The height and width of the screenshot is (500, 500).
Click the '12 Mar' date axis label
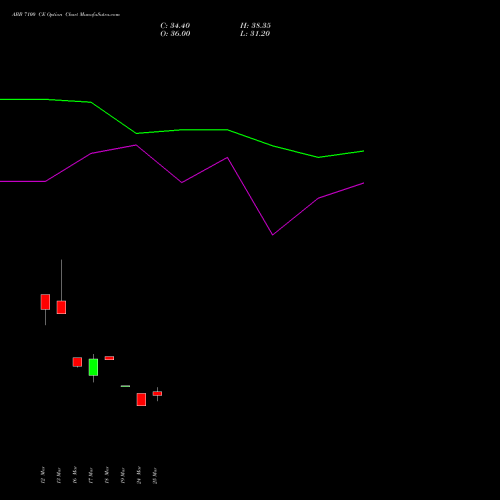click(x=43, y=475)
